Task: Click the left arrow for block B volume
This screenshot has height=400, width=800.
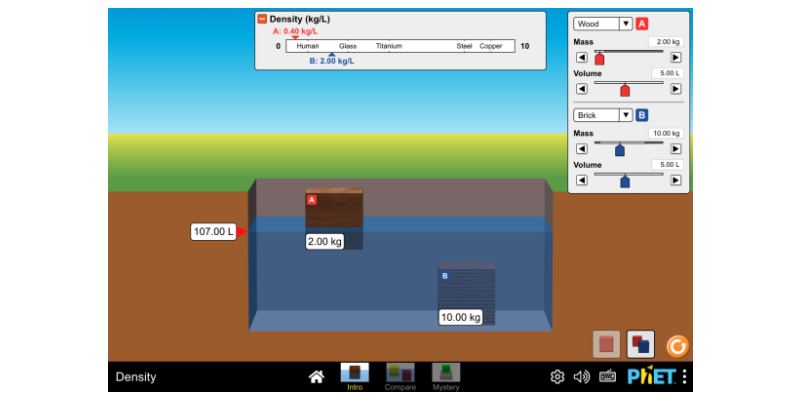Action: point(581,180)
